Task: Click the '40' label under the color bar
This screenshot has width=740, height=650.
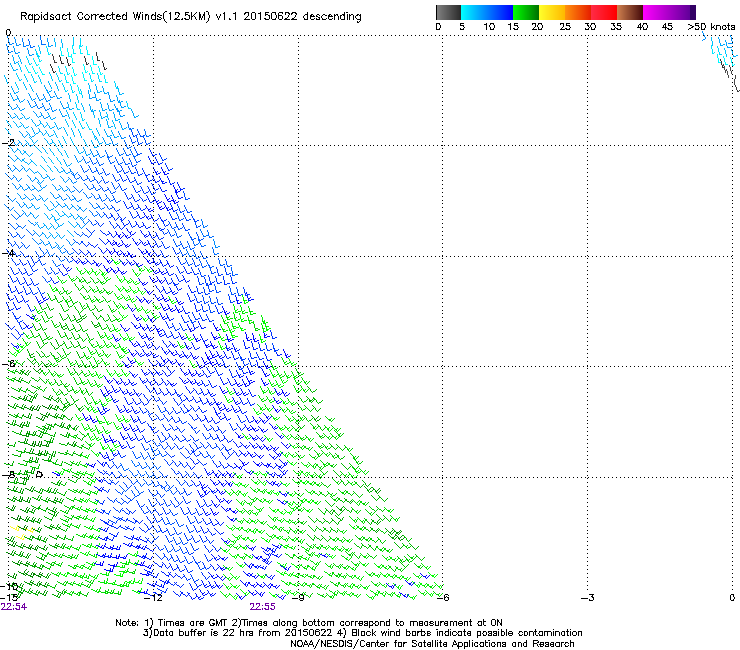Action: (642, 27)
